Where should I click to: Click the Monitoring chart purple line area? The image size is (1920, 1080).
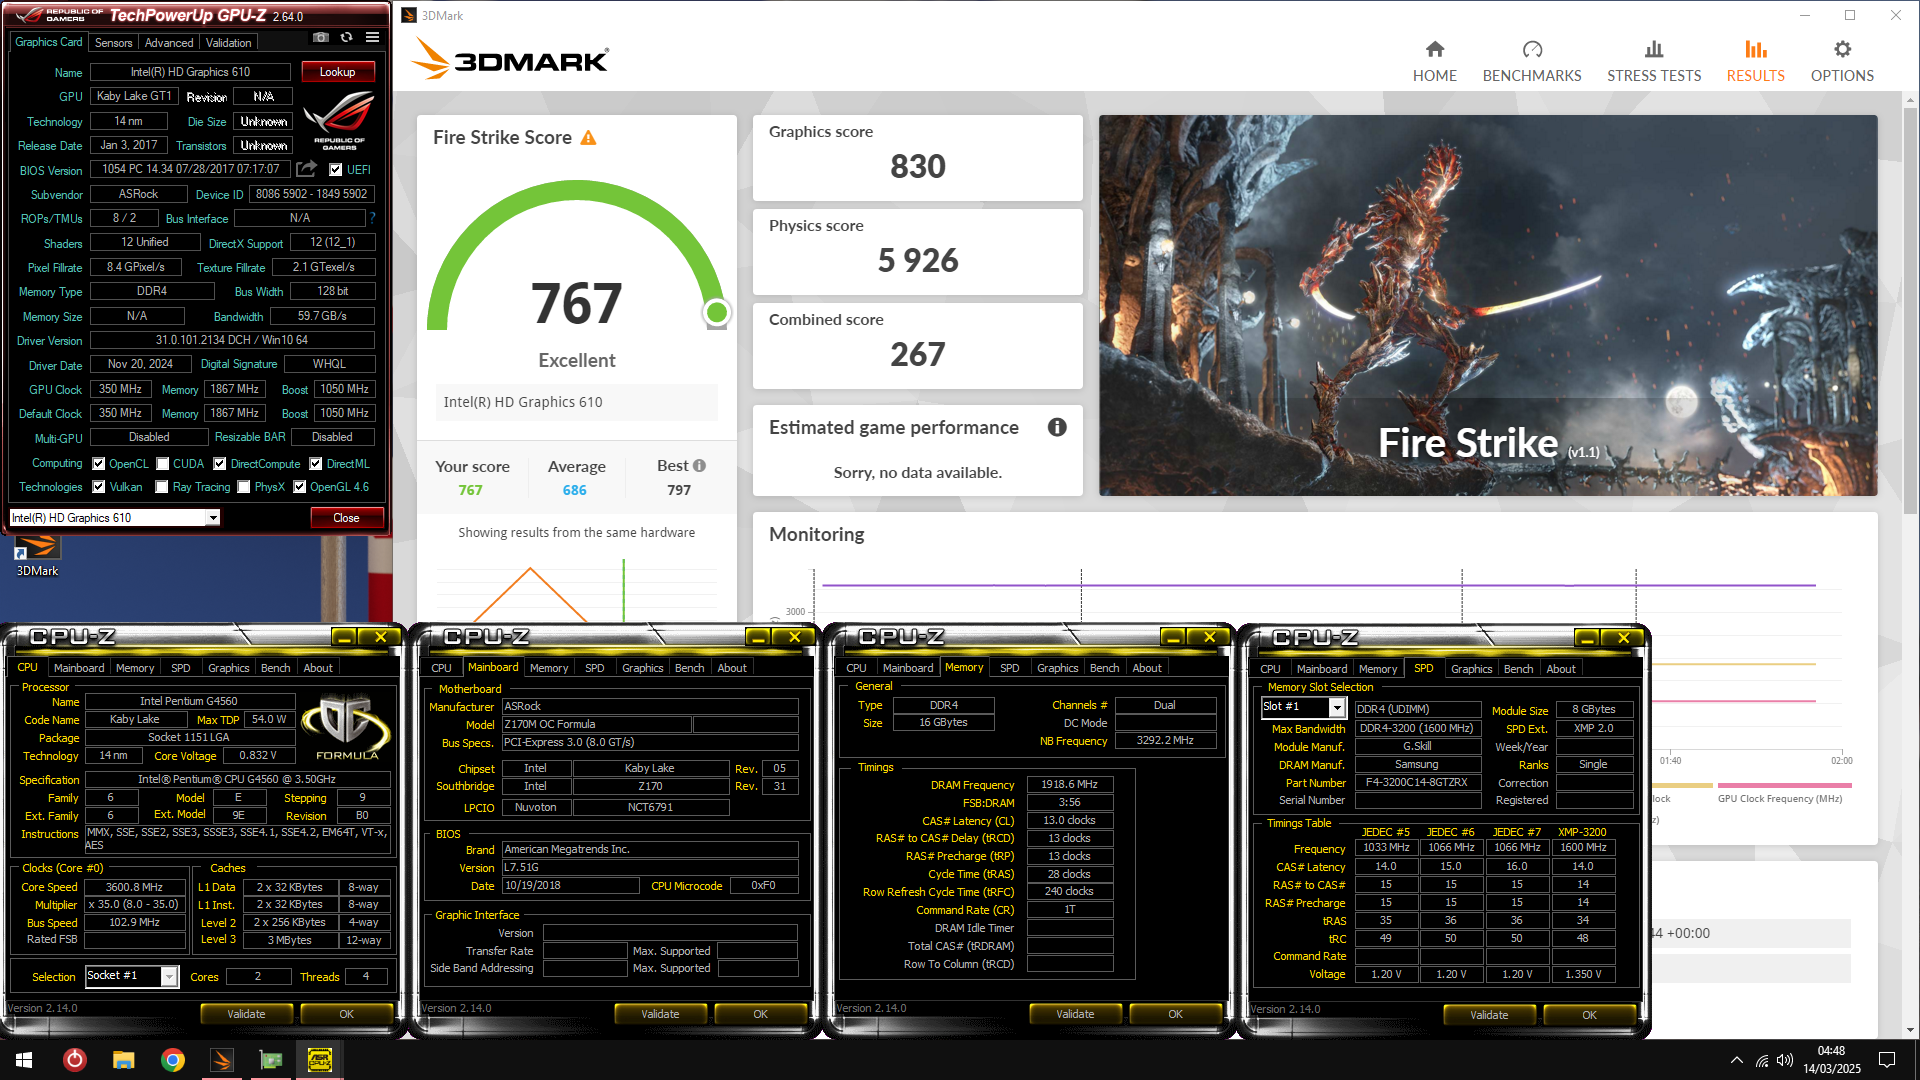[x=1318, y=585]
